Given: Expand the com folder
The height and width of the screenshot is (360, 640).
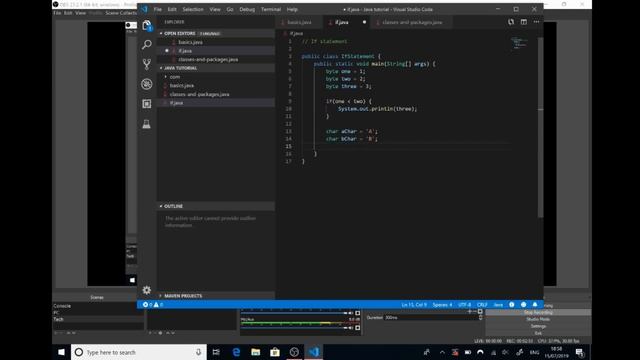Looking at the screenshot, I should (175, 77).
